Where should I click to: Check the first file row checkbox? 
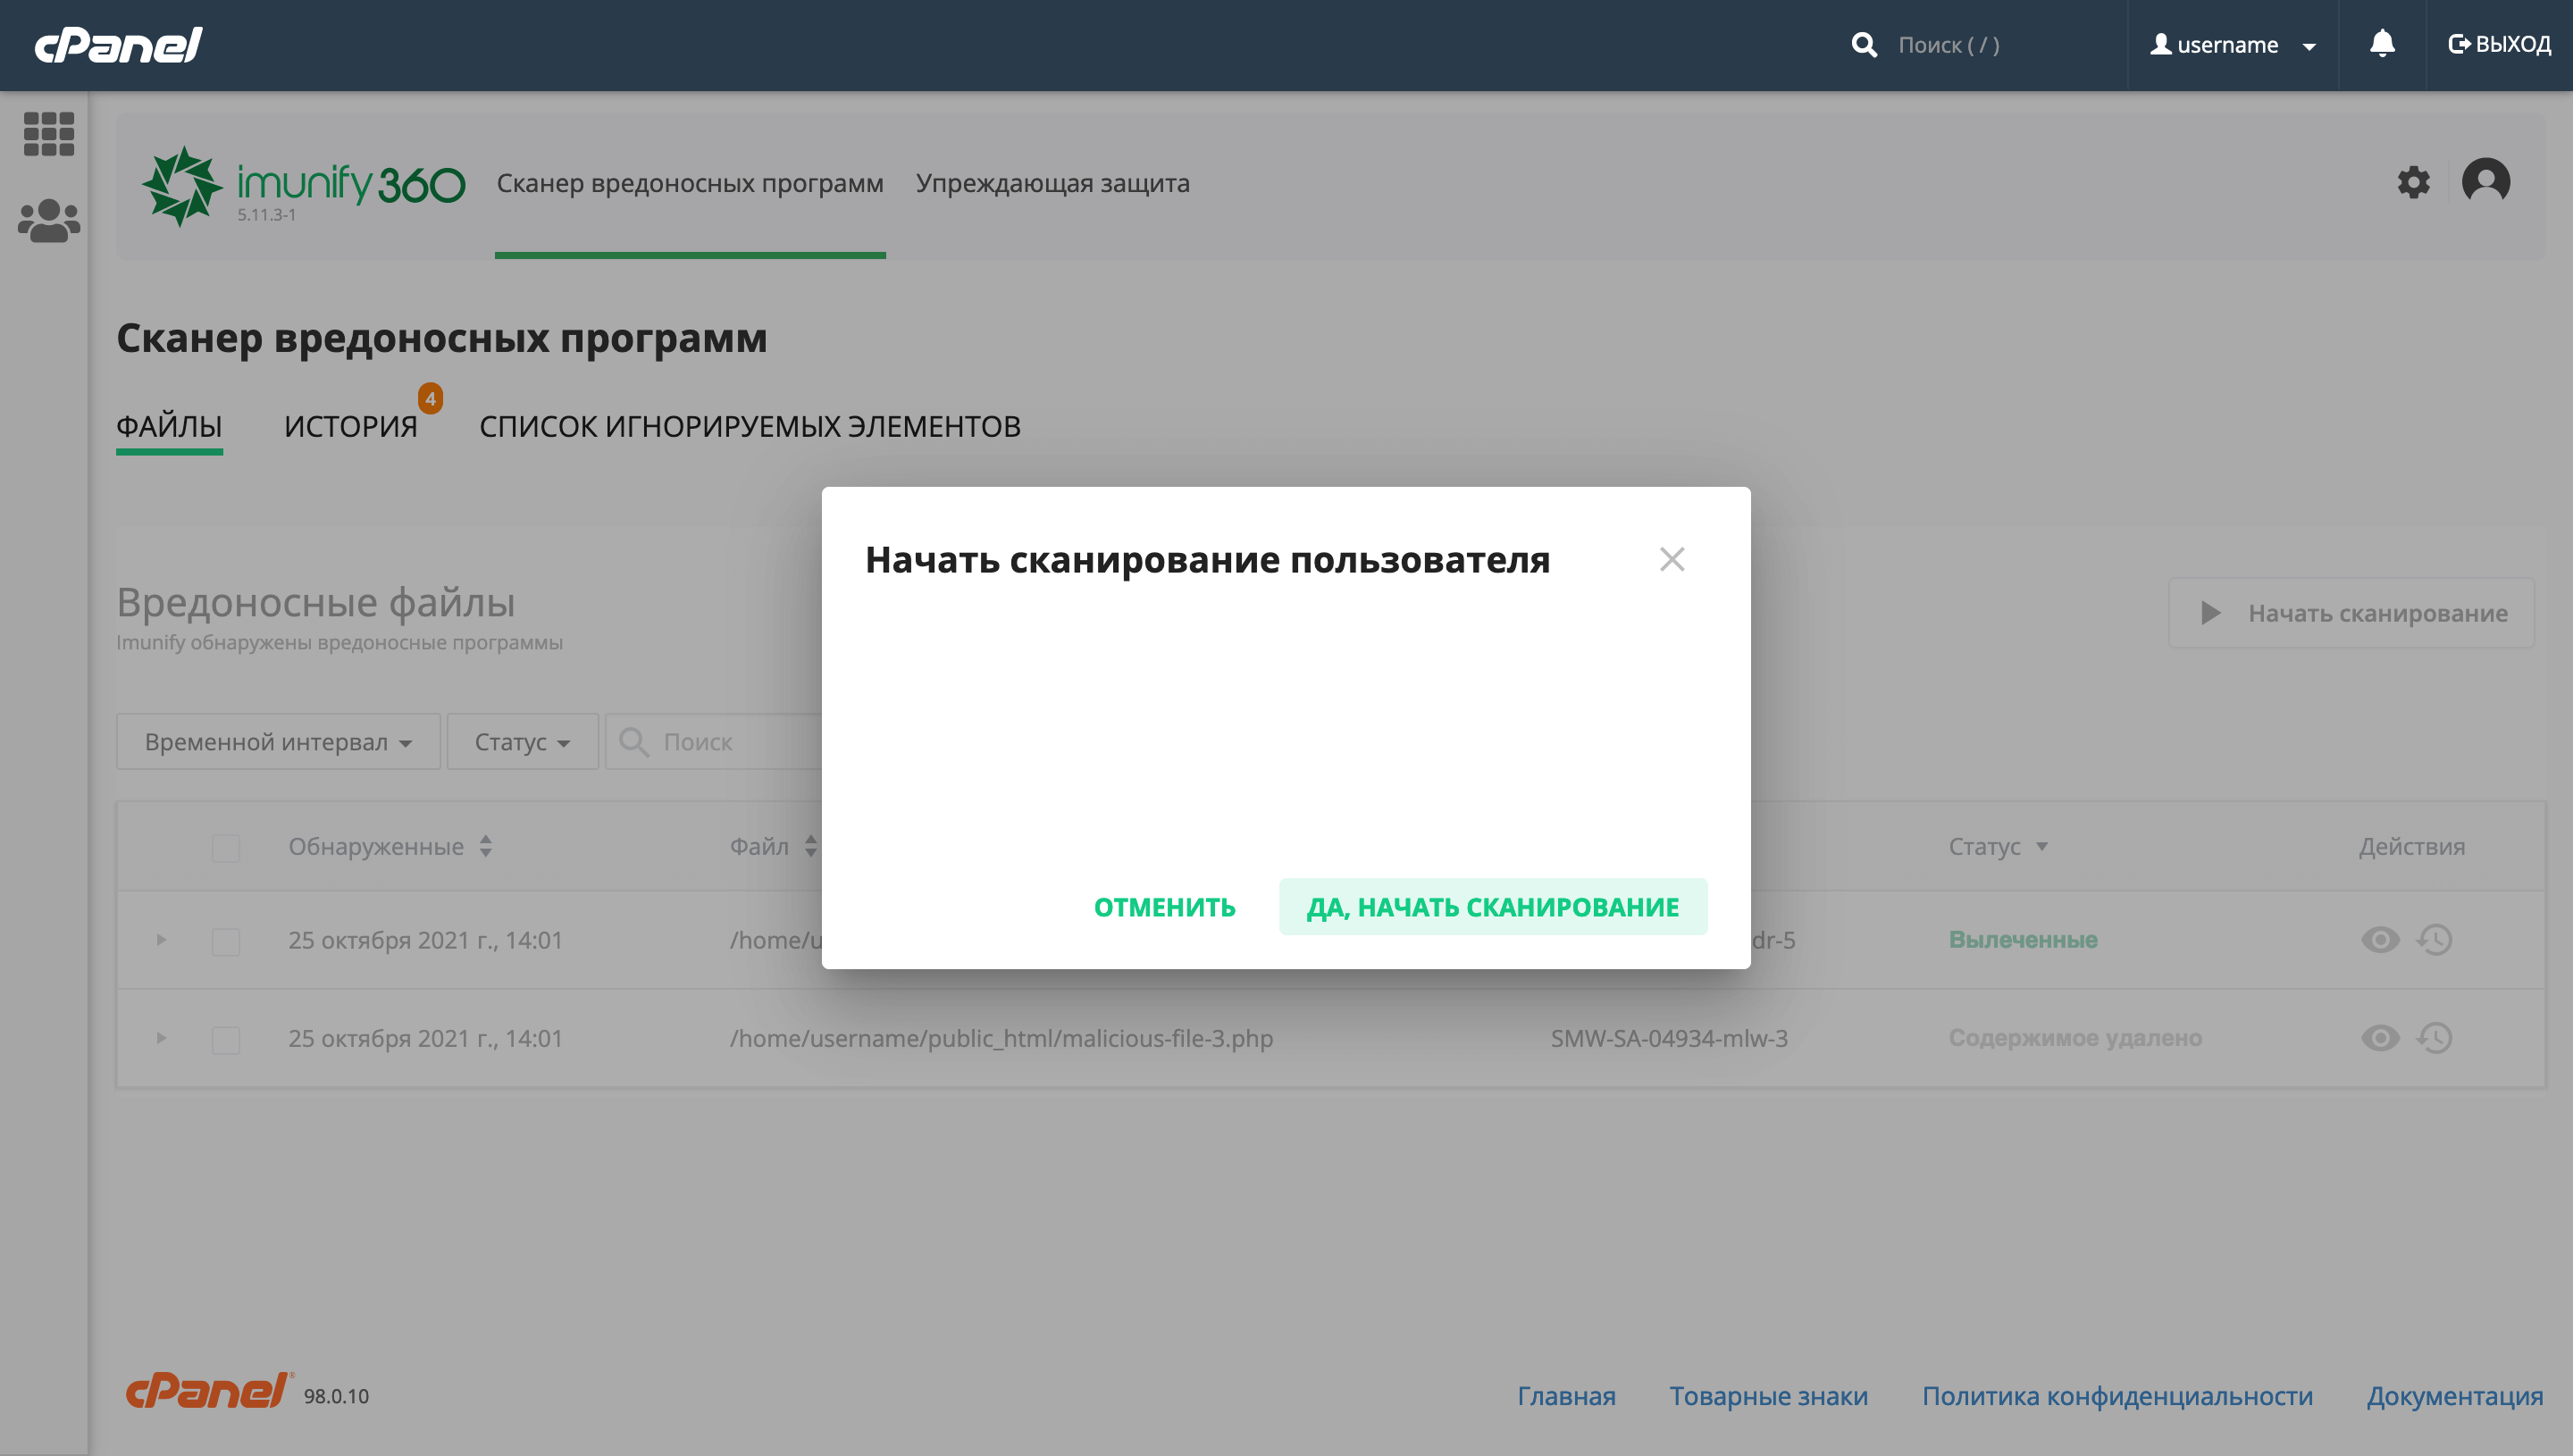tap(224, 938)
